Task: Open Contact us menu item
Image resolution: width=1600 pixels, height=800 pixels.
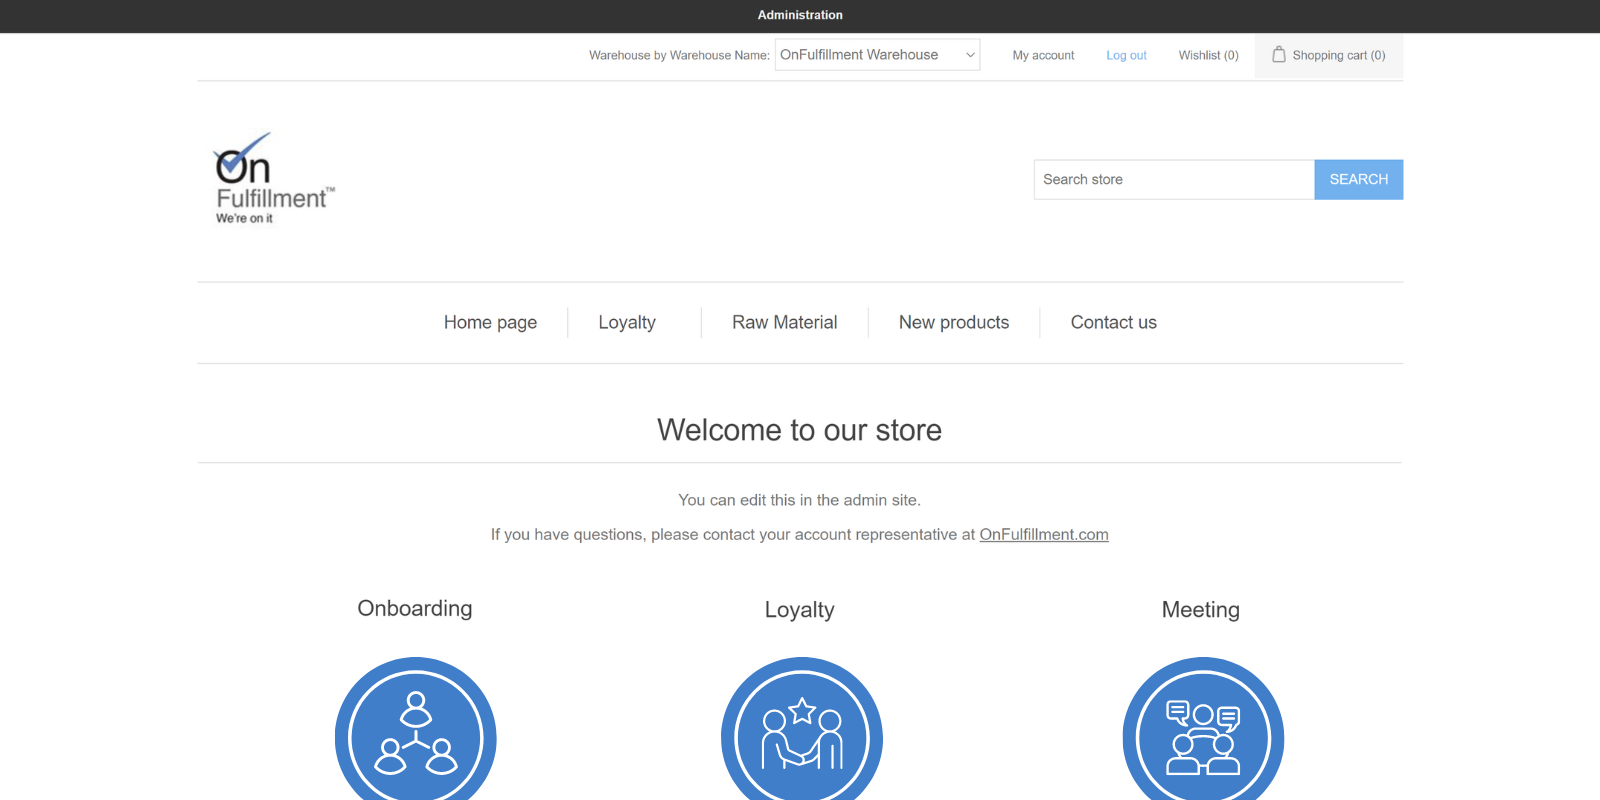Action: coord(1113,322)
